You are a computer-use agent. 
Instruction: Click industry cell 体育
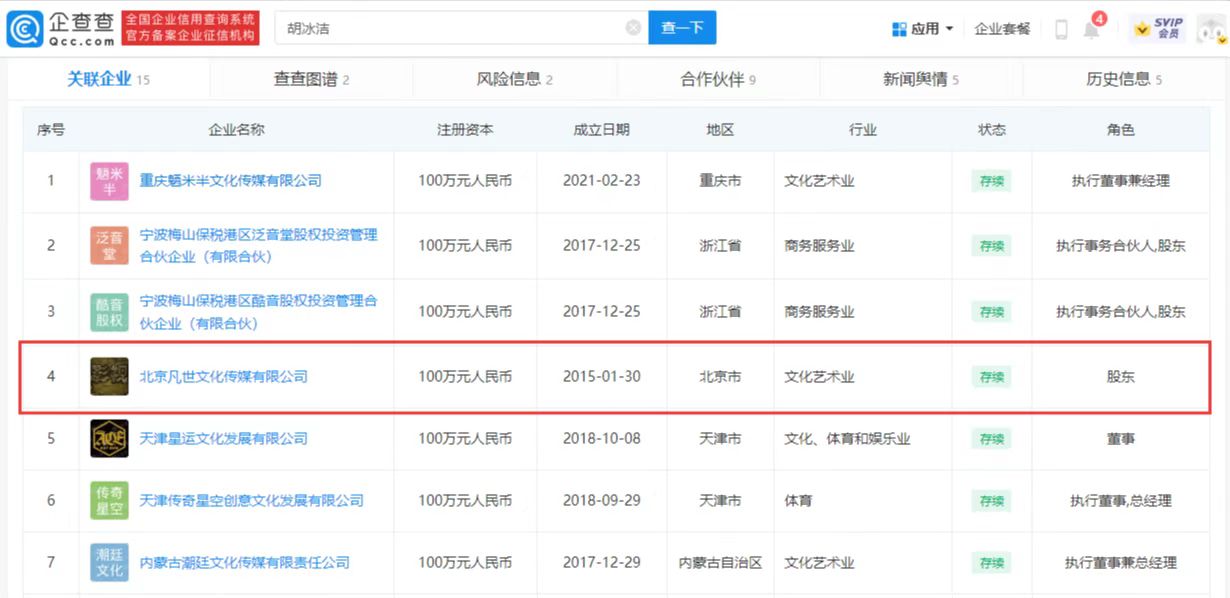point(798,500)
